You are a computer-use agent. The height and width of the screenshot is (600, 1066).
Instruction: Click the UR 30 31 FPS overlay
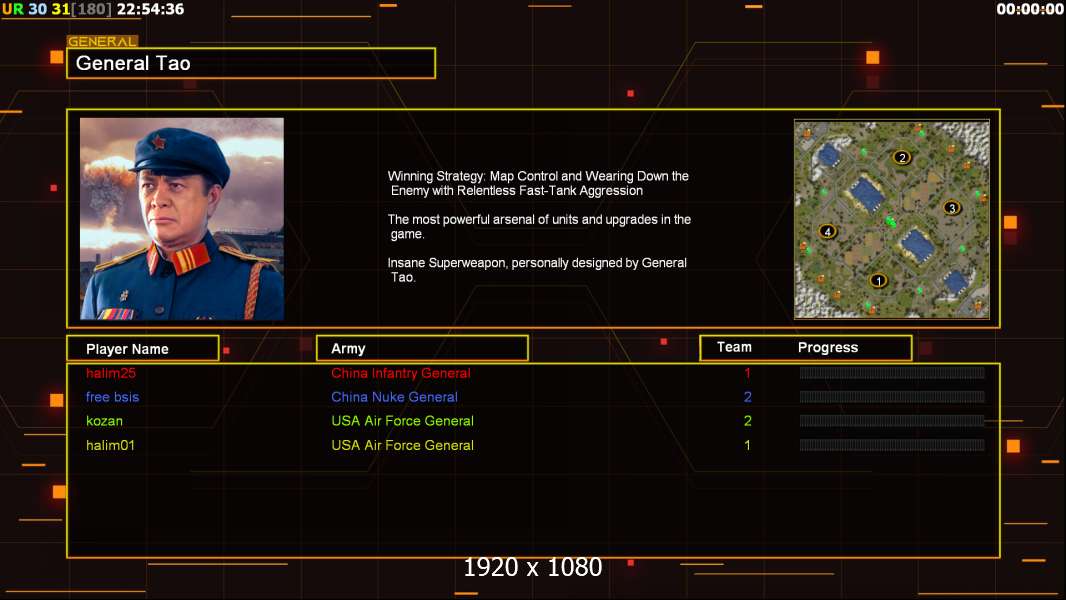[56, 9]
